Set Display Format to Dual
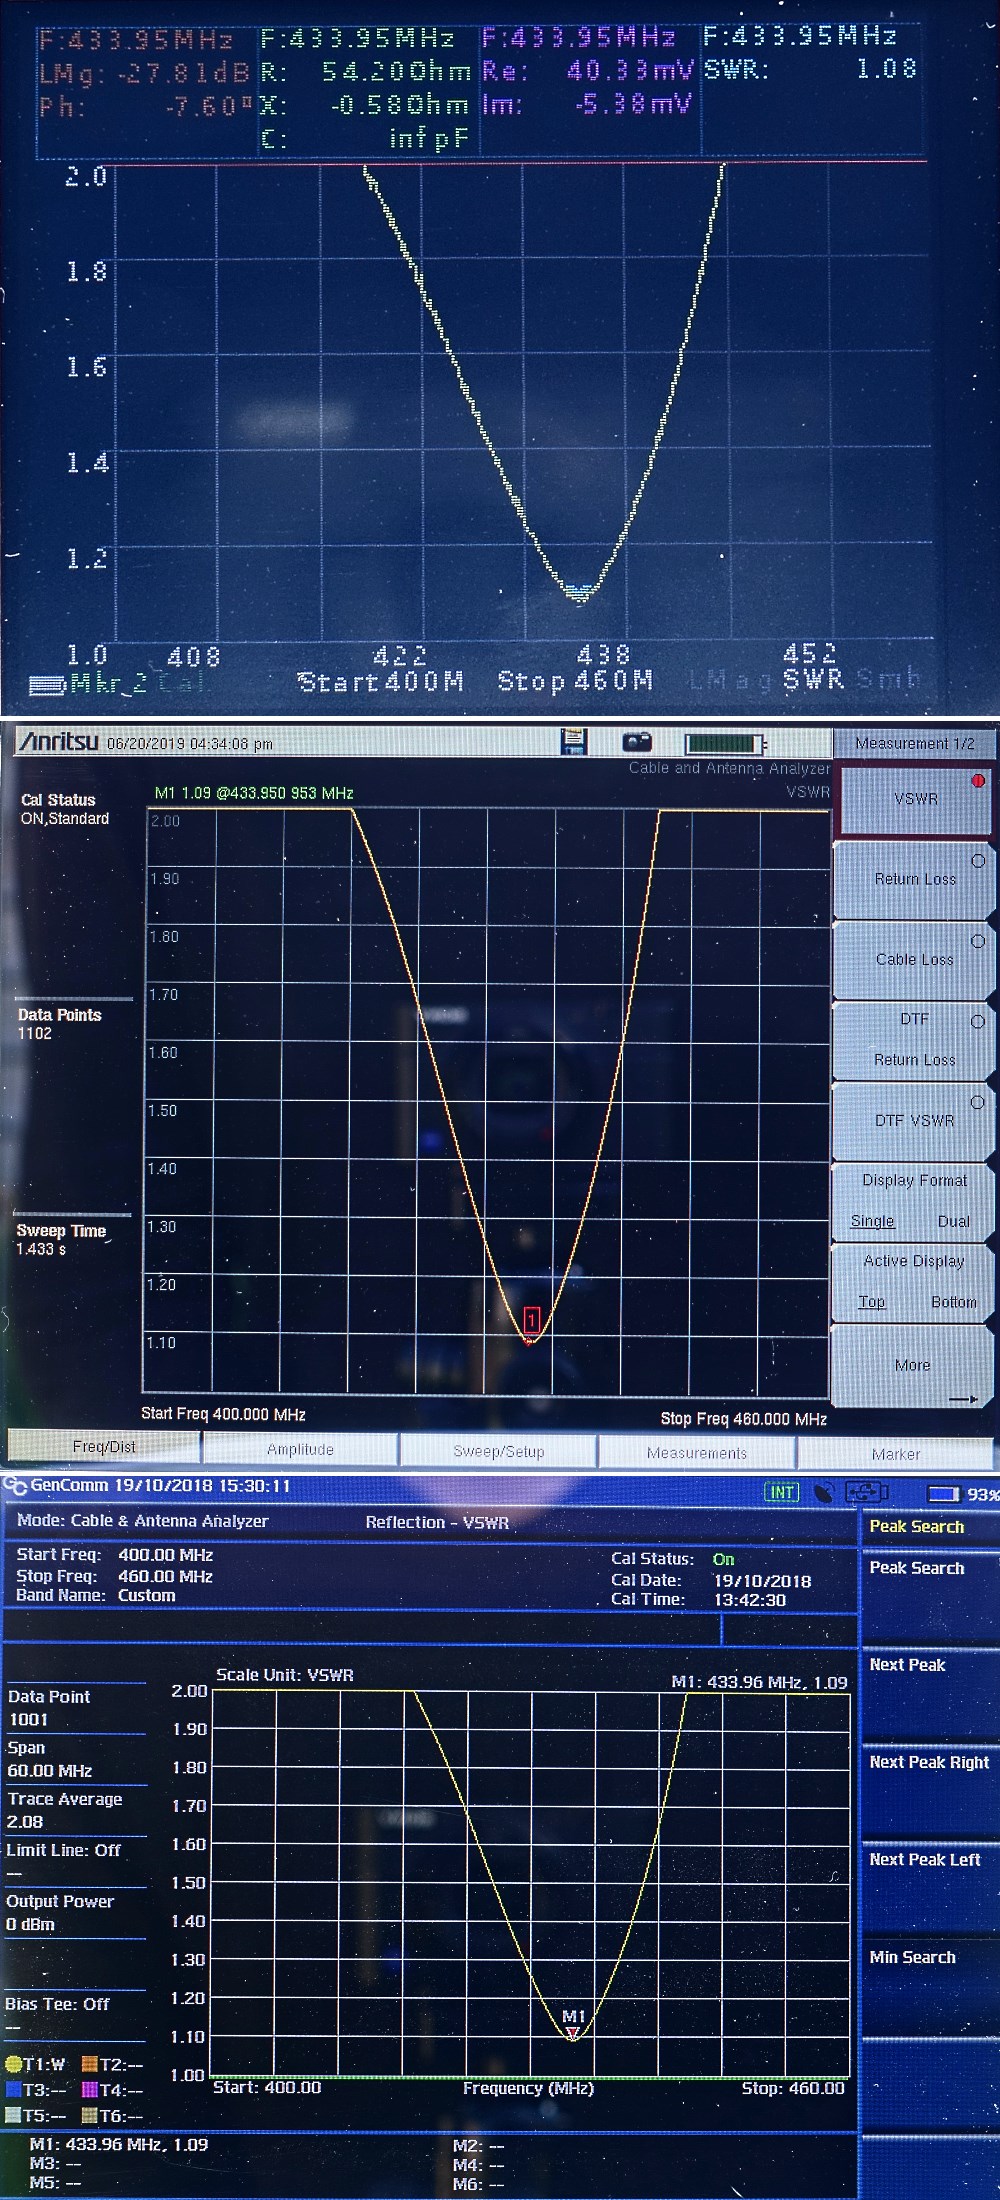 point(953,1221)
